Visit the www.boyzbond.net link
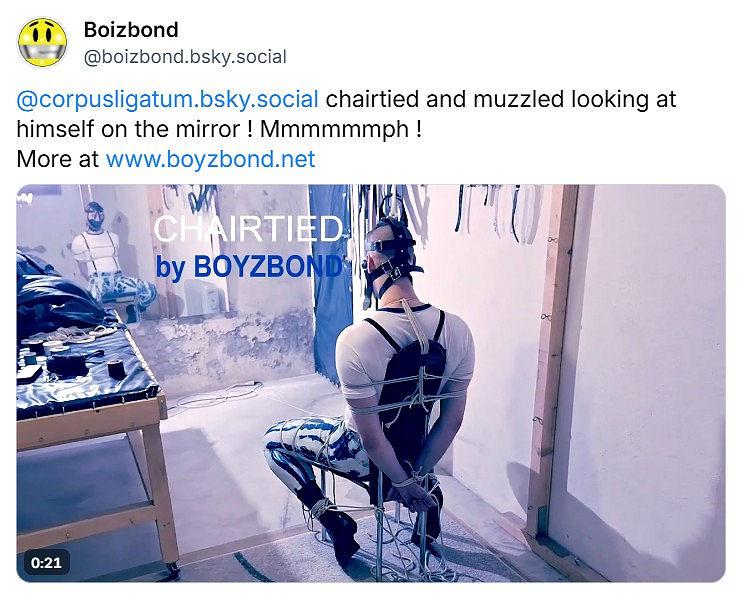The image size is (737, 597). coord(210,159)
